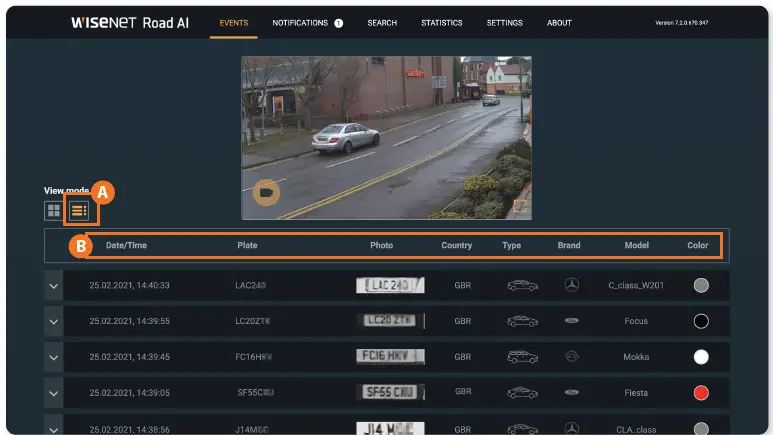Click the white color swatch for Mokka
The image size is (773, 435).
pyautogui.click(x=701, y=357)
